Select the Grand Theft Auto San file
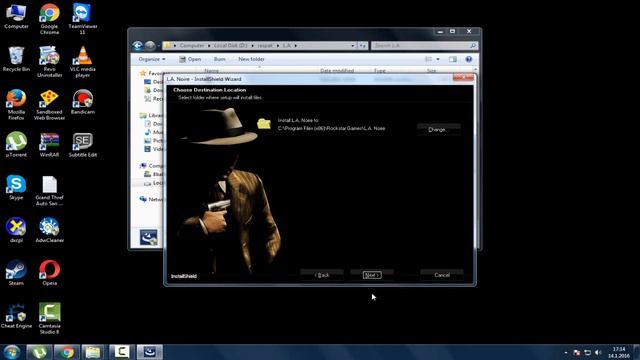This screenshot has width=640, height=360. pyautogui.click(x=49, y=190)
